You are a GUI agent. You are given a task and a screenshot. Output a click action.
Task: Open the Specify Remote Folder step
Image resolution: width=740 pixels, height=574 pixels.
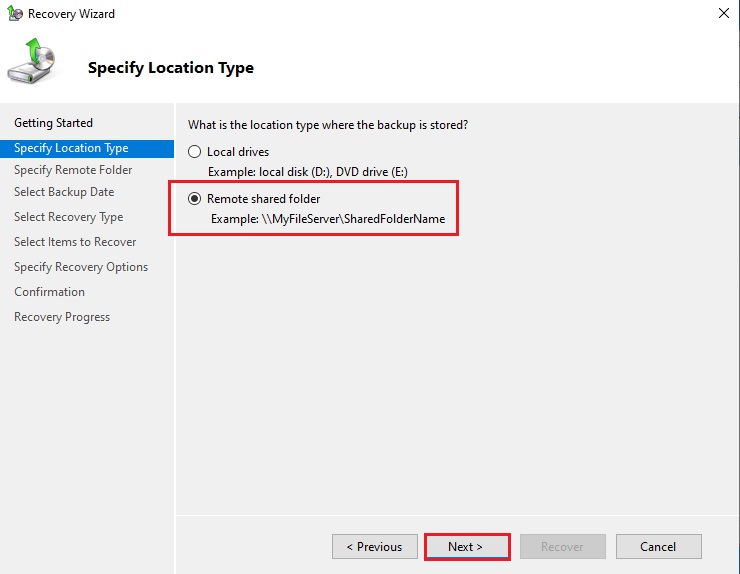73,170
